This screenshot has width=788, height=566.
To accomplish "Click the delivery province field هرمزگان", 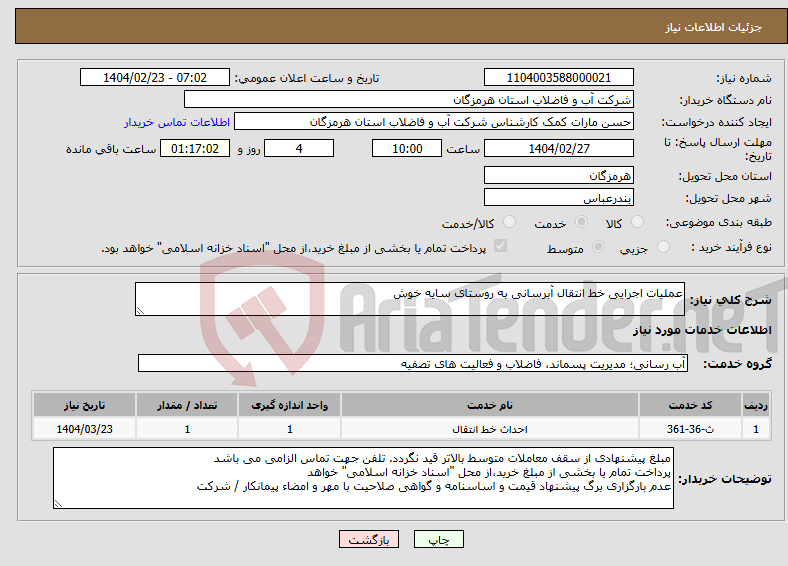I will 559,175.
